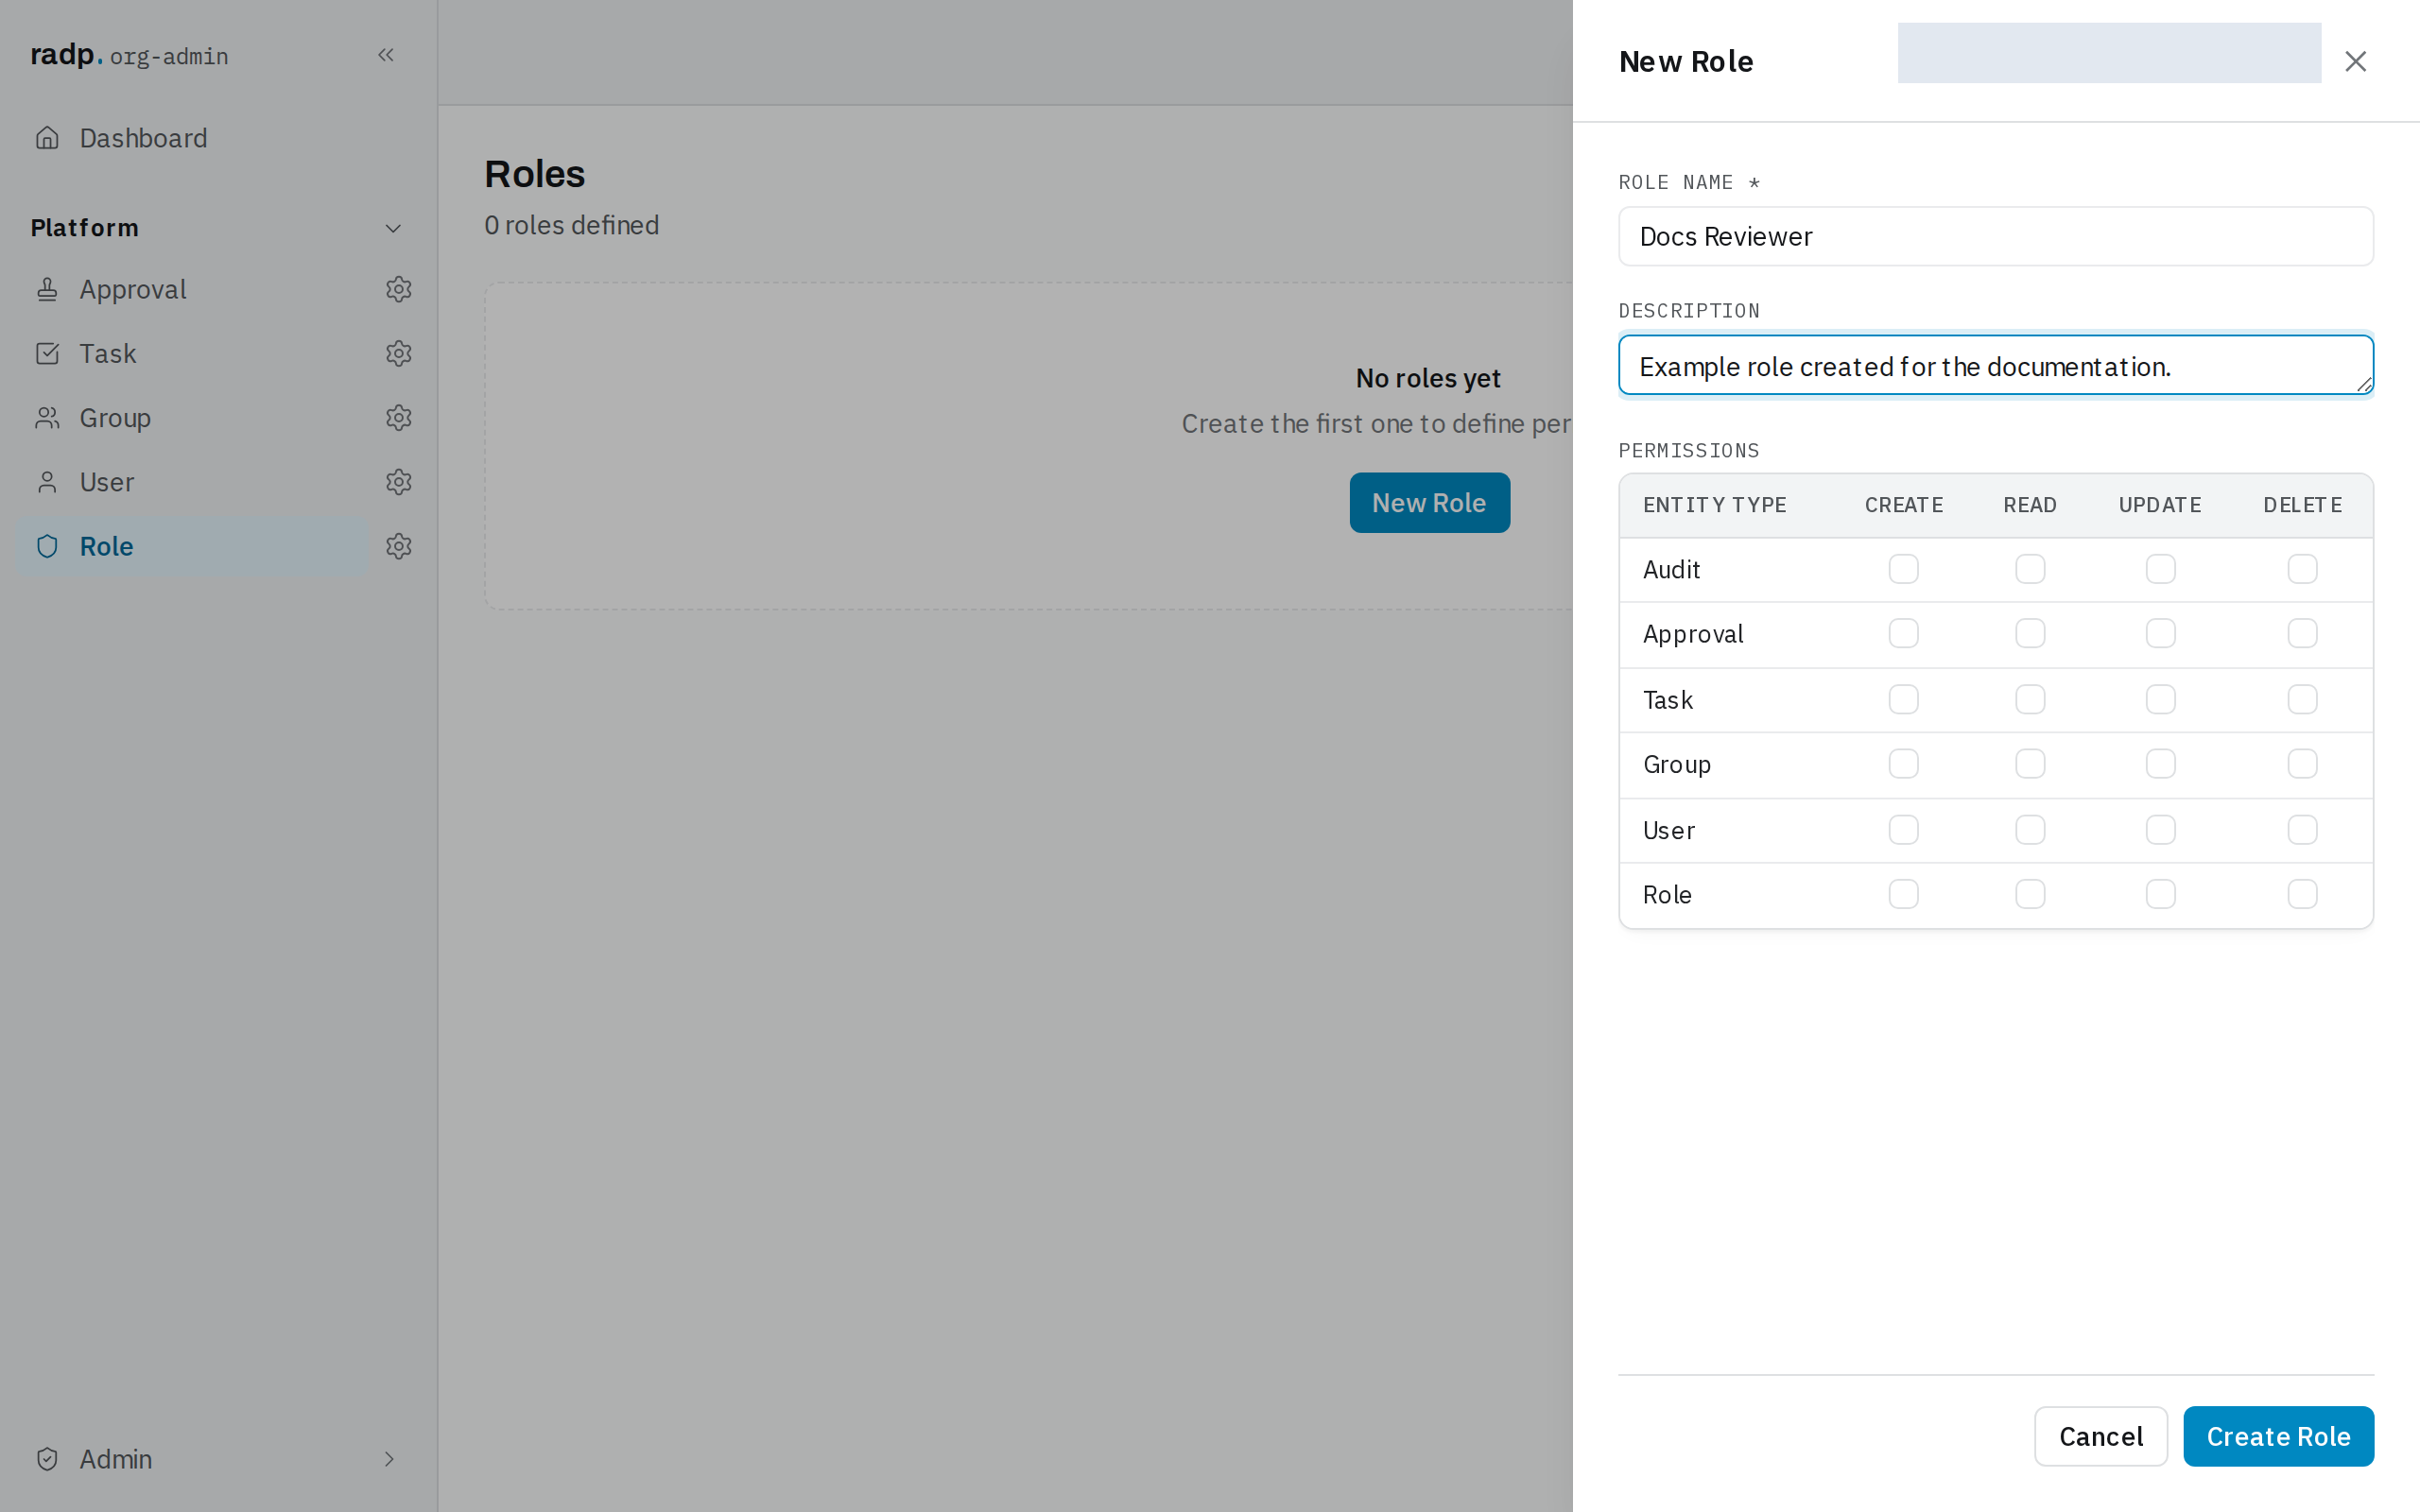The image size is (2420, 1512).
Task: Enable Read permission for Approval
Action: [x=2030, y=633]
